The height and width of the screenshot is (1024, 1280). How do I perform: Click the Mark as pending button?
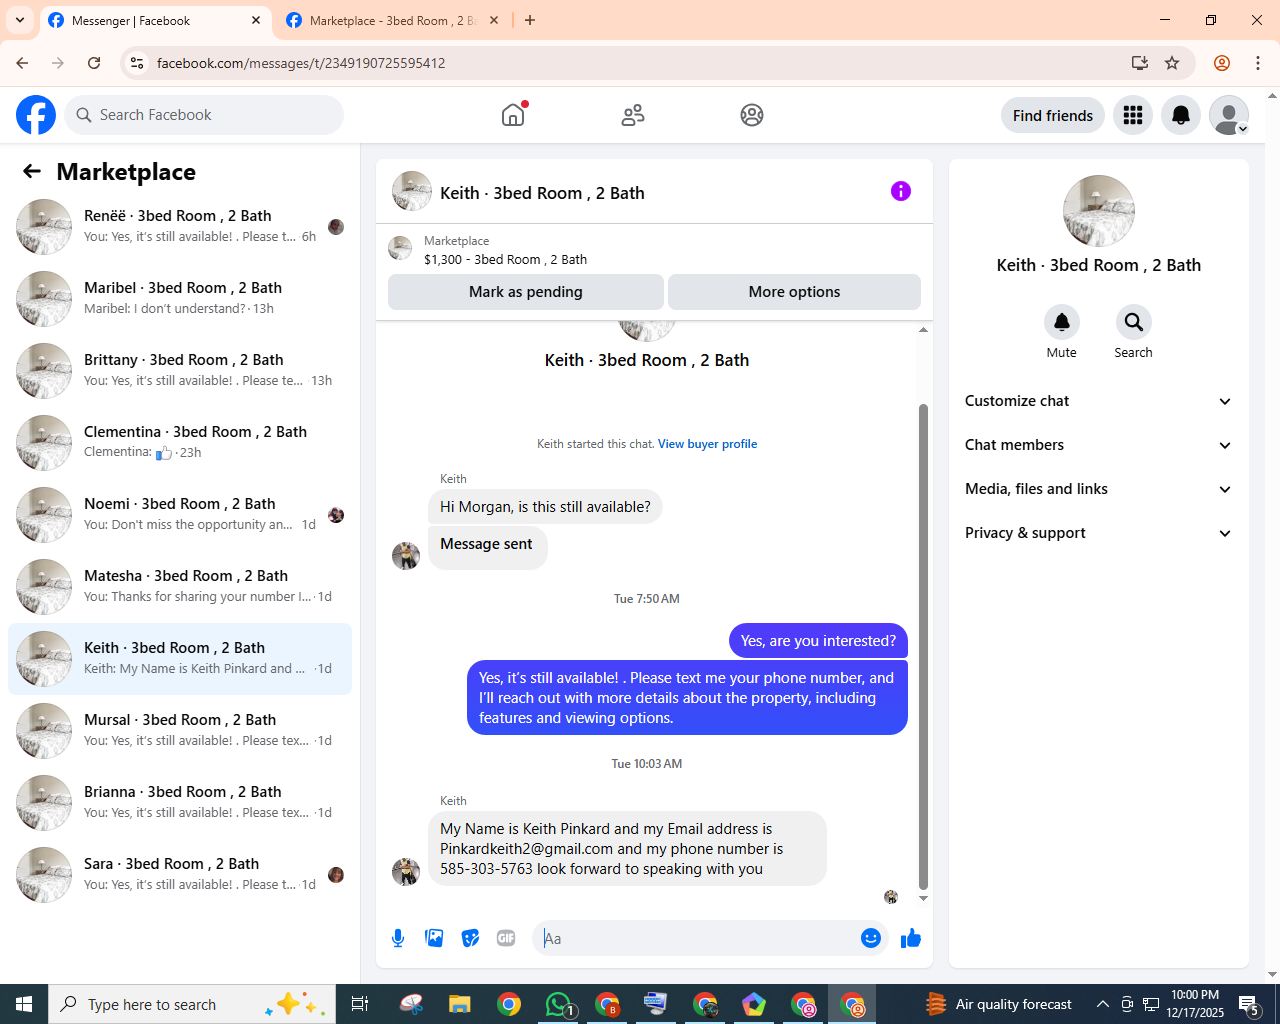526,292
